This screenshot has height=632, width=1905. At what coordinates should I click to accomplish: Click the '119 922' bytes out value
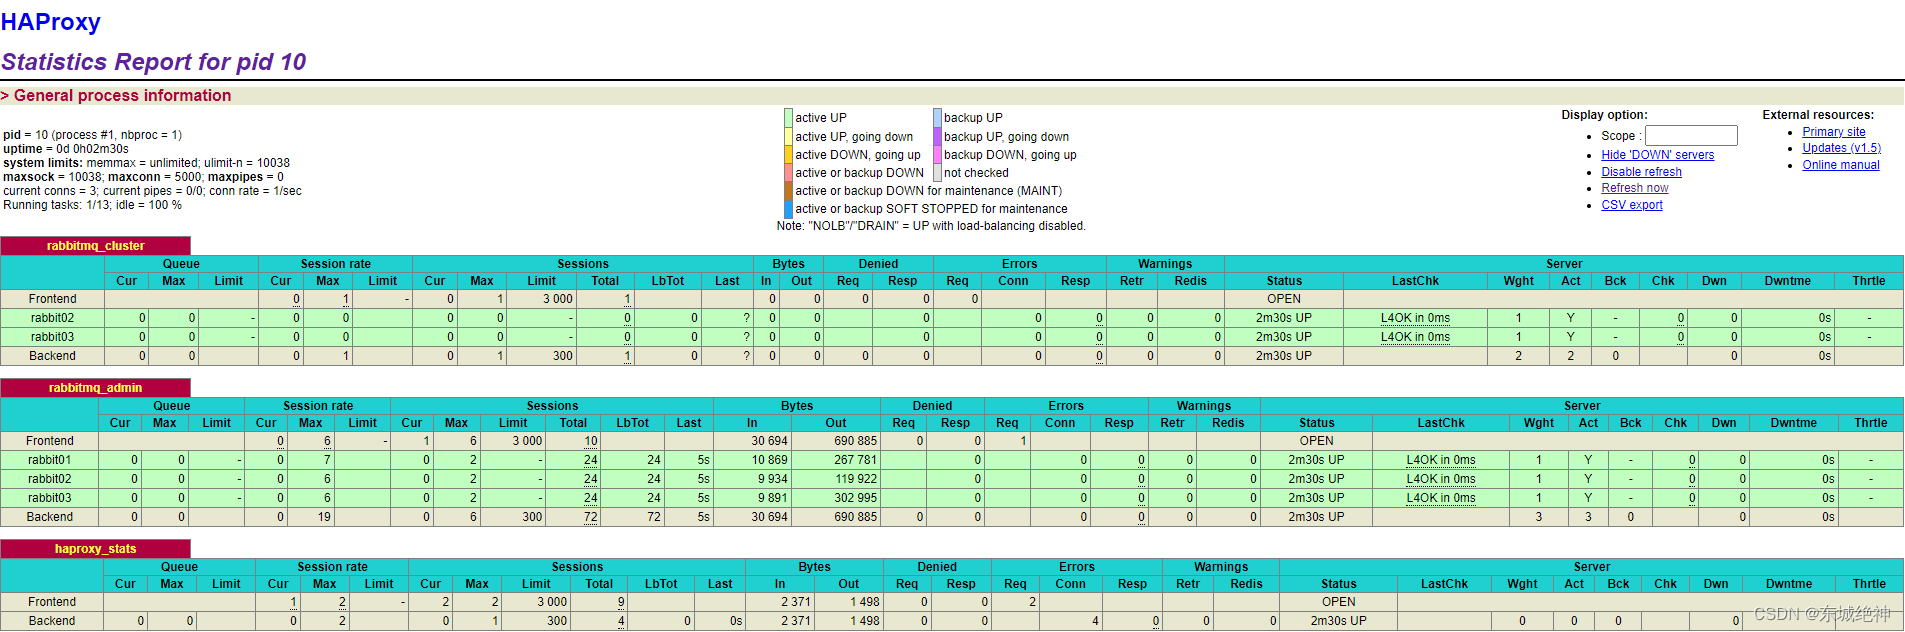point(856,479)
